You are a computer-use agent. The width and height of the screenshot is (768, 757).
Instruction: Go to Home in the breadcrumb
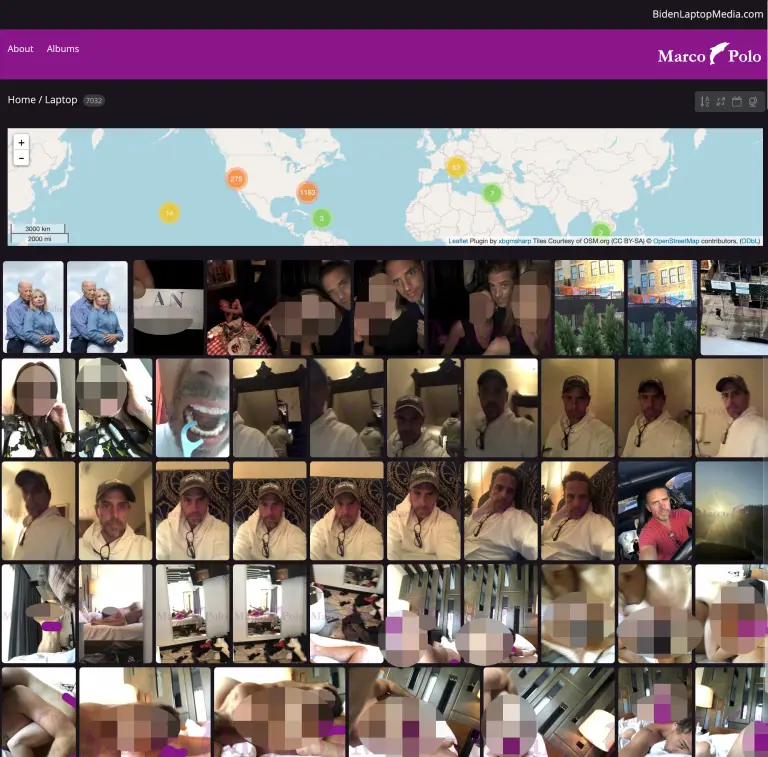coord(21,100)
